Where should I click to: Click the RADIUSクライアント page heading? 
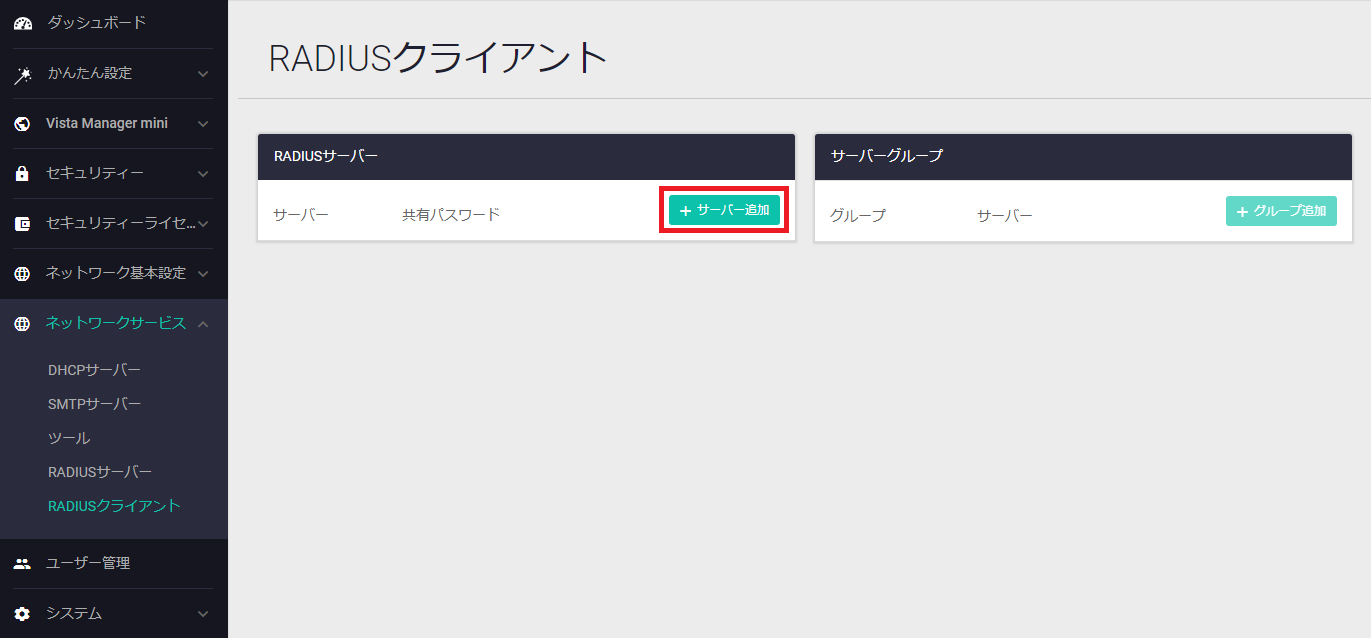point(439,58)
